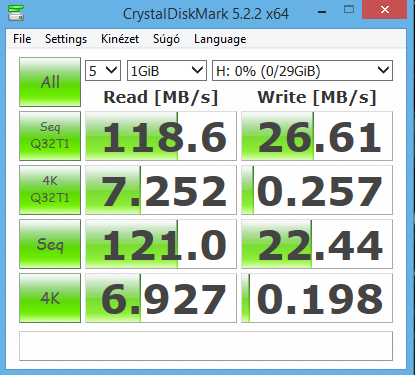Select the 4K read value 6.927
Viewport: 415px width, 376px height.
click(x=161, y=298)
